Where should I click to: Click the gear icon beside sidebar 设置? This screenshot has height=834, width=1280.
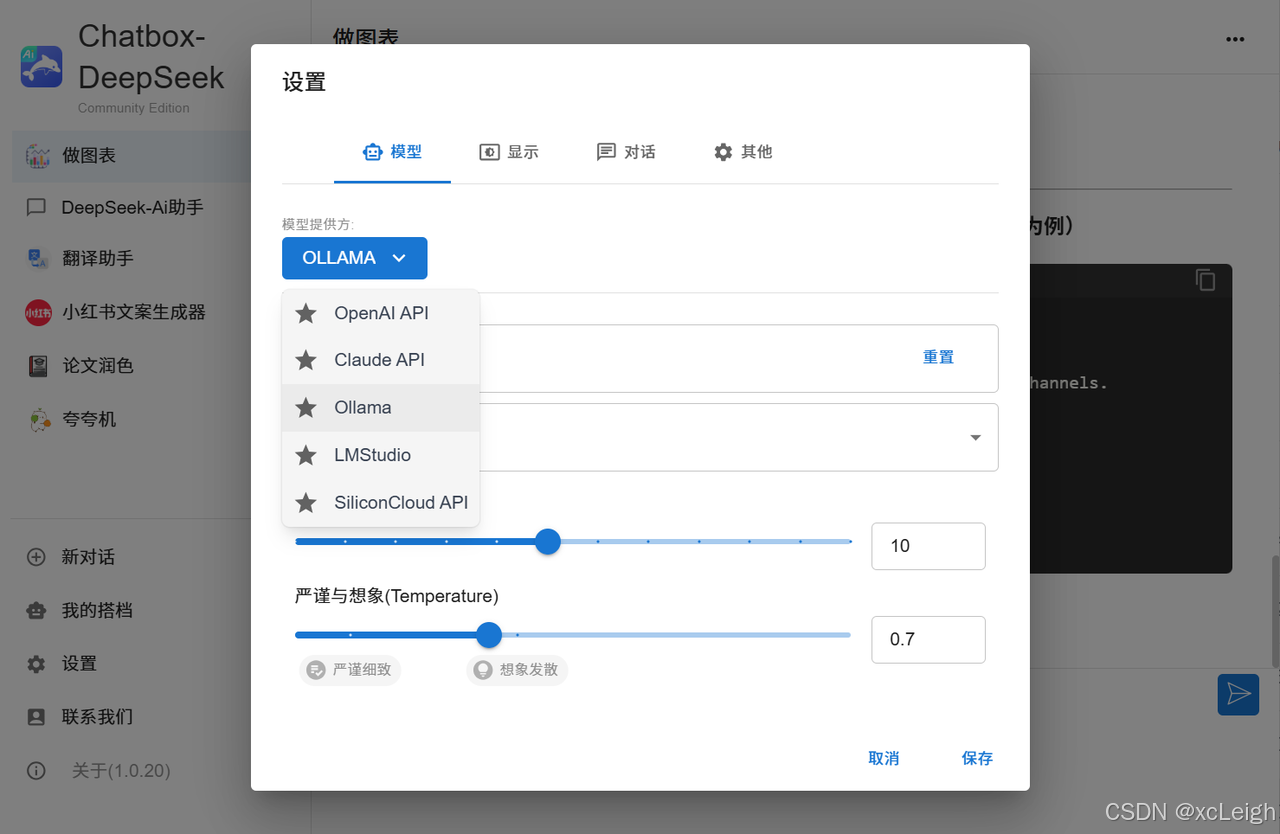(36, 664)
